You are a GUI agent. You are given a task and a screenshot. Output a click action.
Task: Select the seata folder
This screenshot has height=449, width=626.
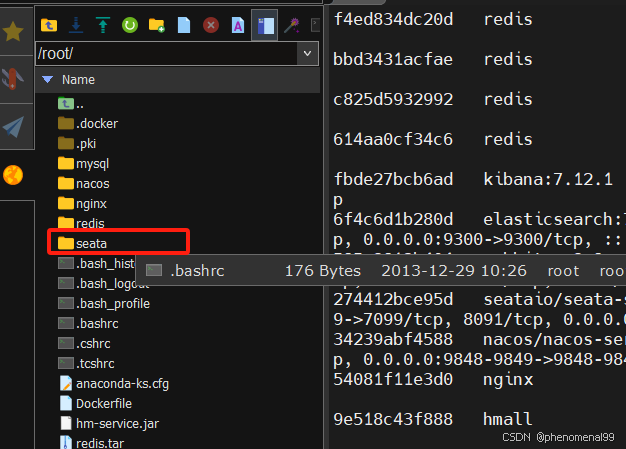point(82,243)
